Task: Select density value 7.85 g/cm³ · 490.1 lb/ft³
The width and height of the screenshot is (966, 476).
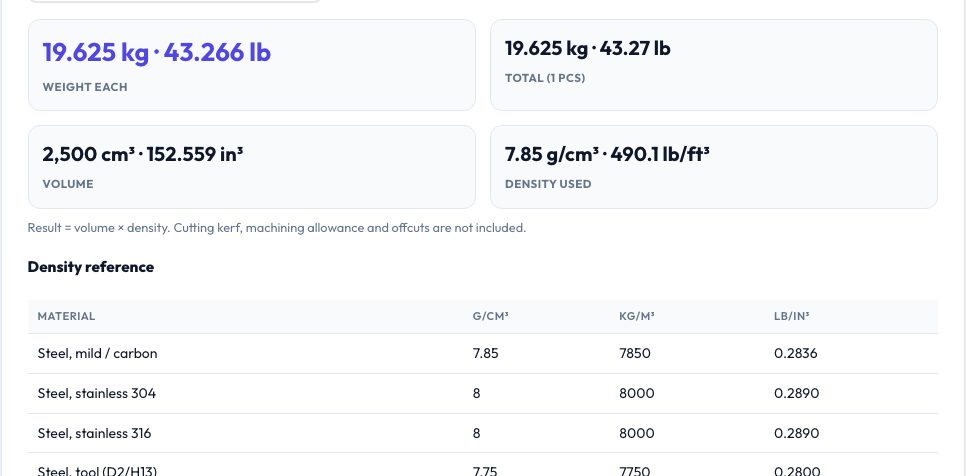Action: click(x=607, y=154)
